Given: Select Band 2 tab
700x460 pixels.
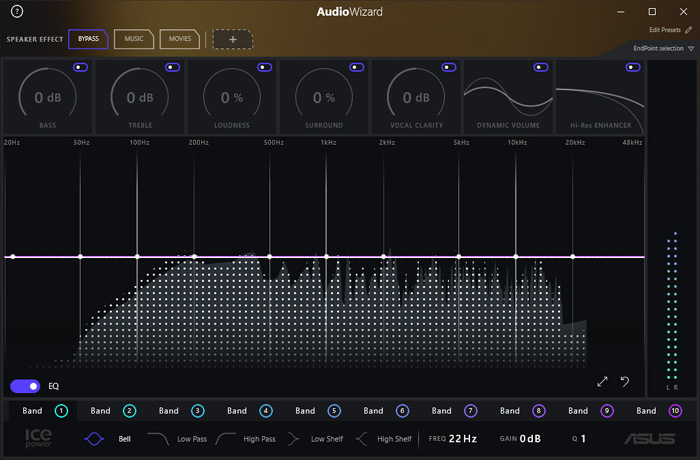Looking at the screenshot, I should [x=113, y=411].
